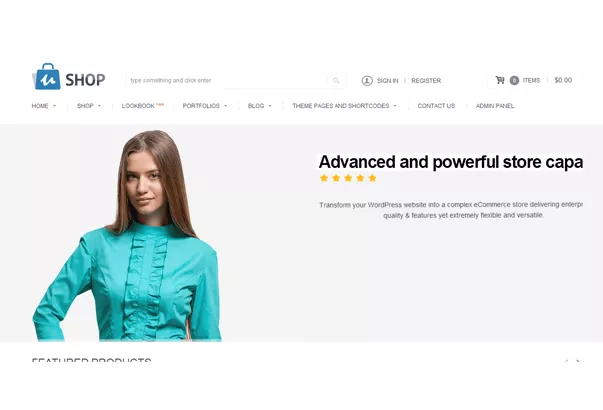
Task: Open Theme Pages and Shortcodes menu
Action: [344, 106]
